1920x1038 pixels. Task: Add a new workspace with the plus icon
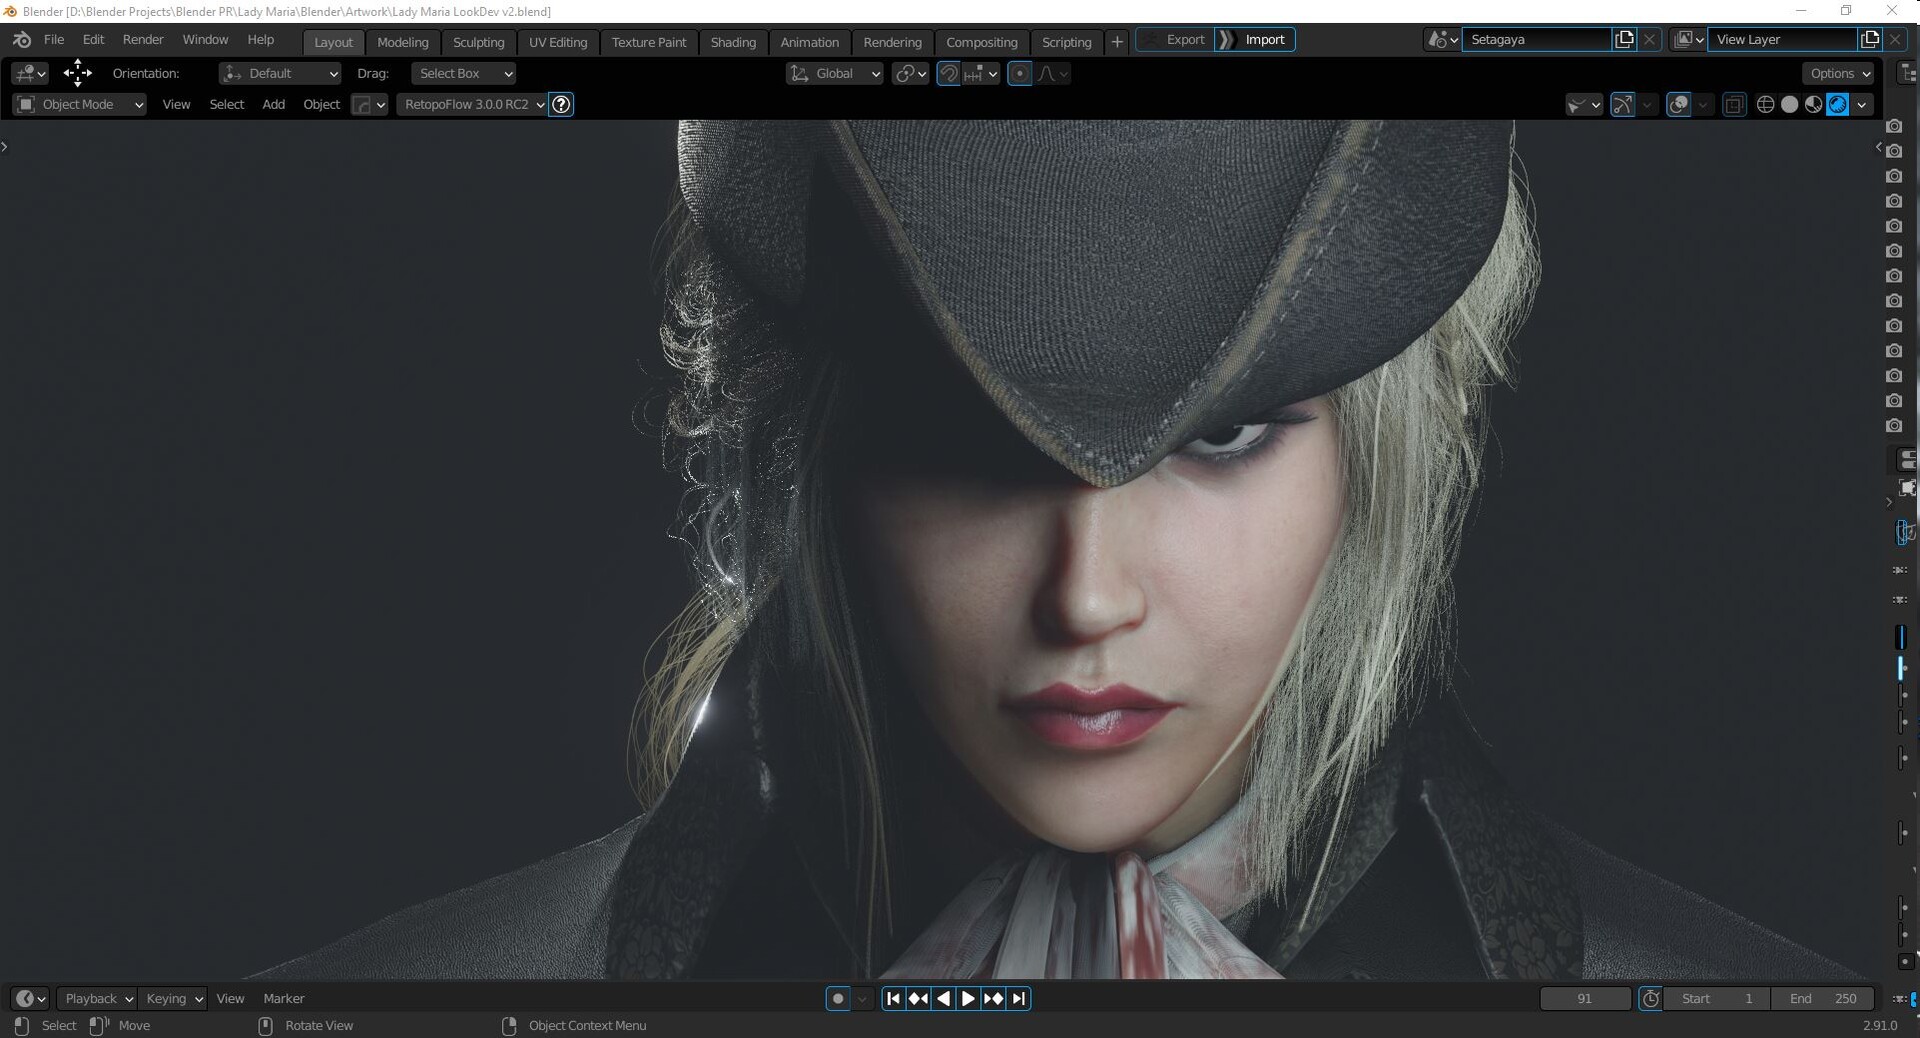1117,41
